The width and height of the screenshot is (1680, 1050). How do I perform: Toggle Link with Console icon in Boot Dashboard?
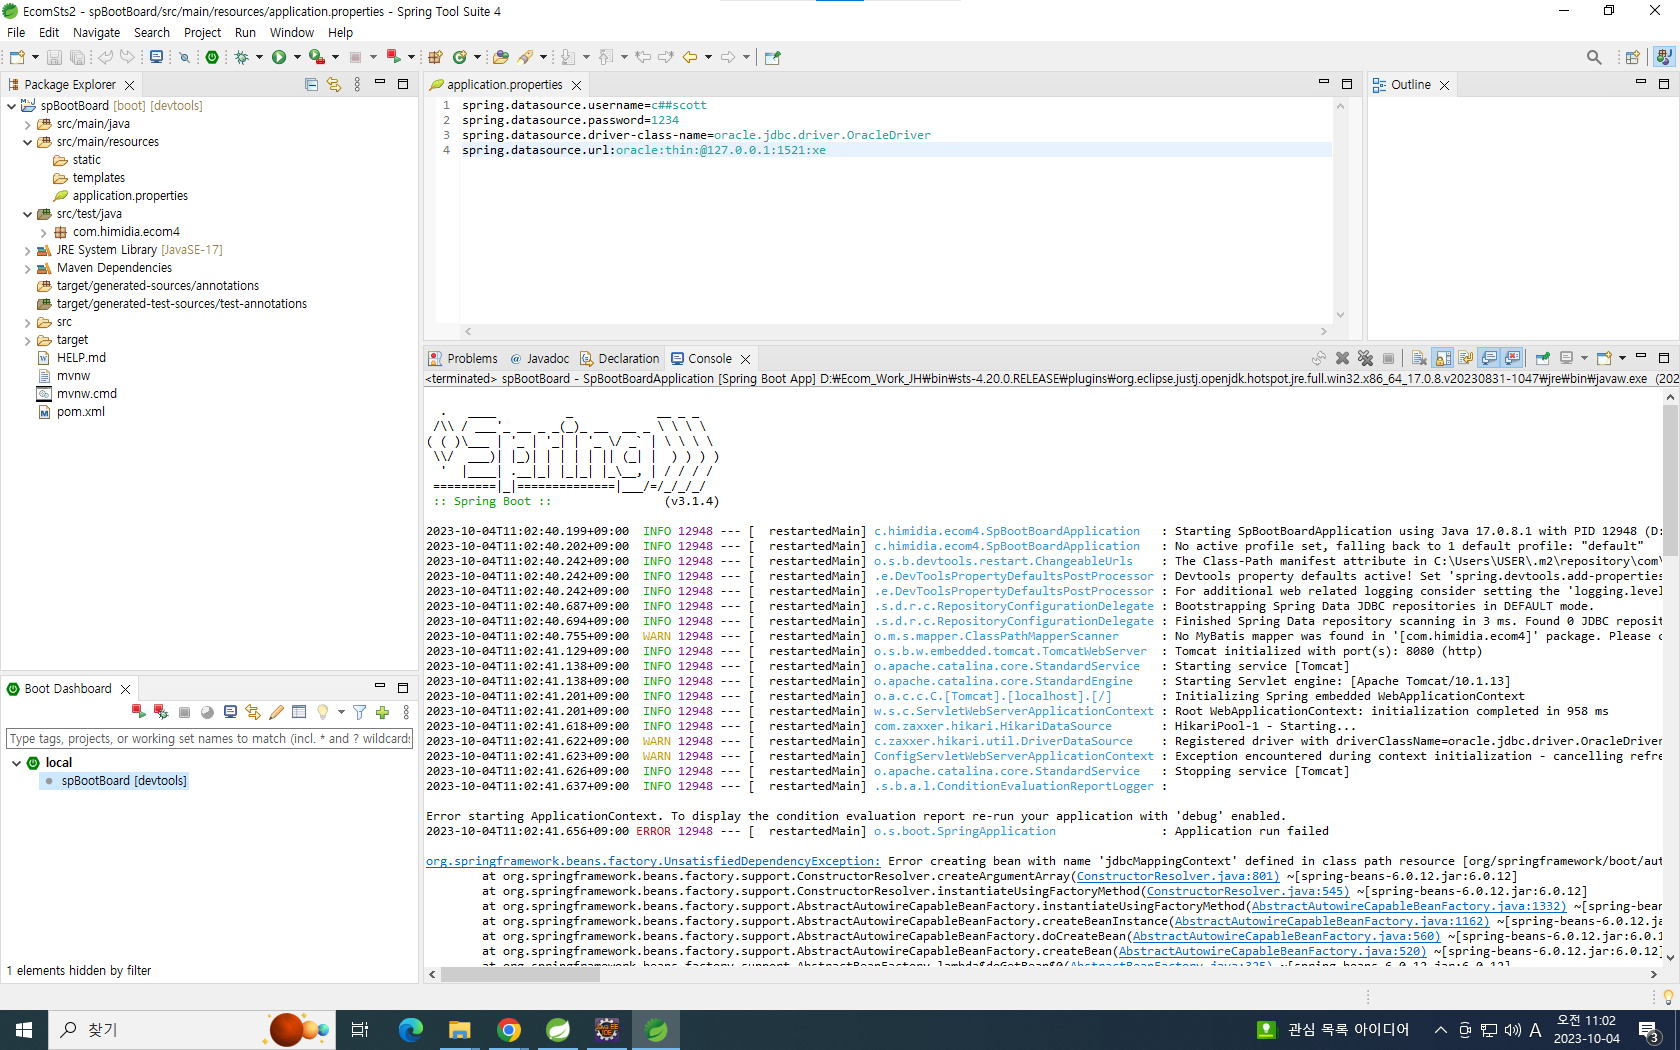253,712
